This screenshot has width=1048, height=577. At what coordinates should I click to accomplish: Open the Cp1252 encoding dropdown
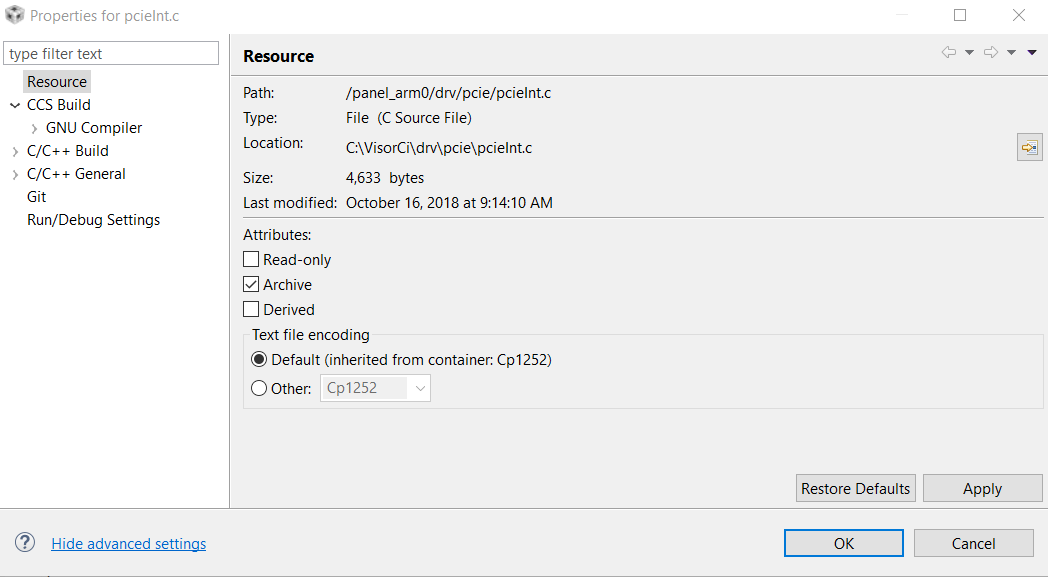(420, 388)
